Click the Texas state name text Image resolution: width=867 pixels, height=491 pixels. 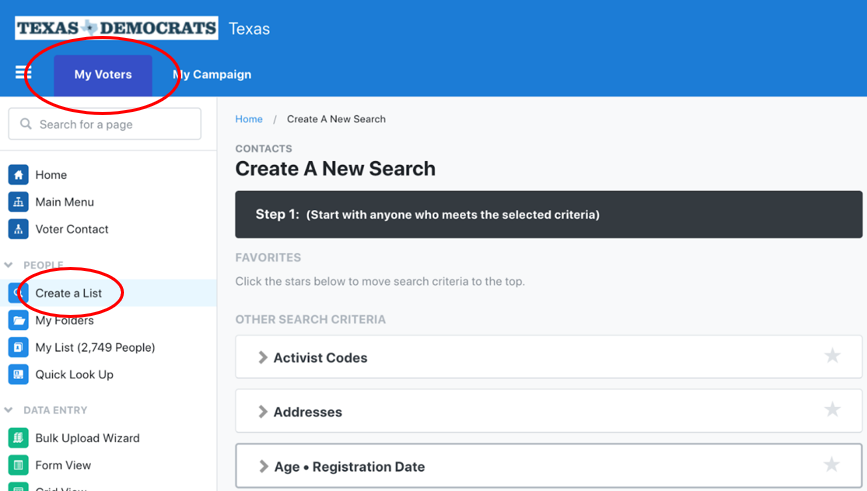[x=249, y=29]
